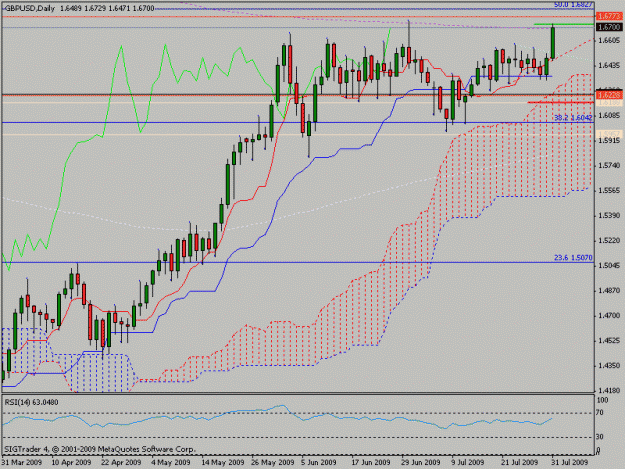
Task: Select the short green line above last candle
Action: pos(564,24)
